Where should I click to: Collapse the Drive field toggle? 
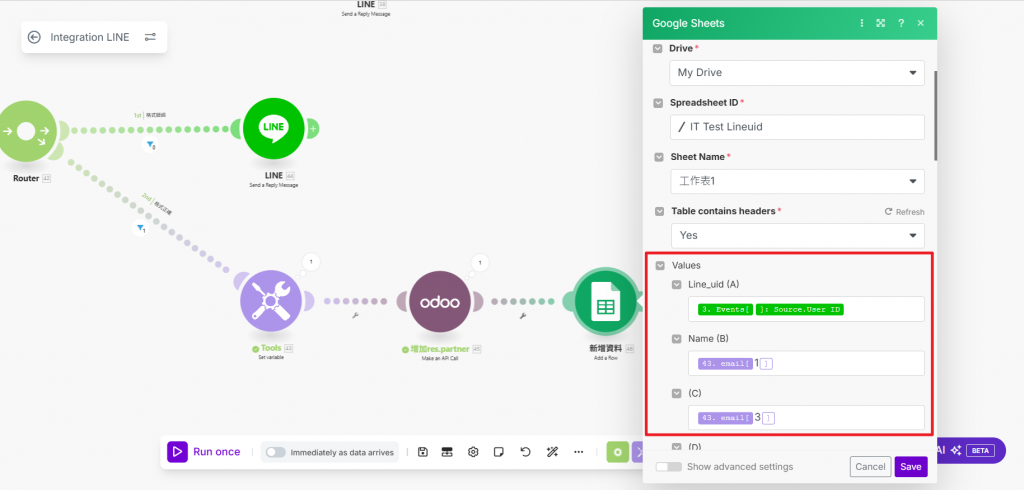(658, 49)
